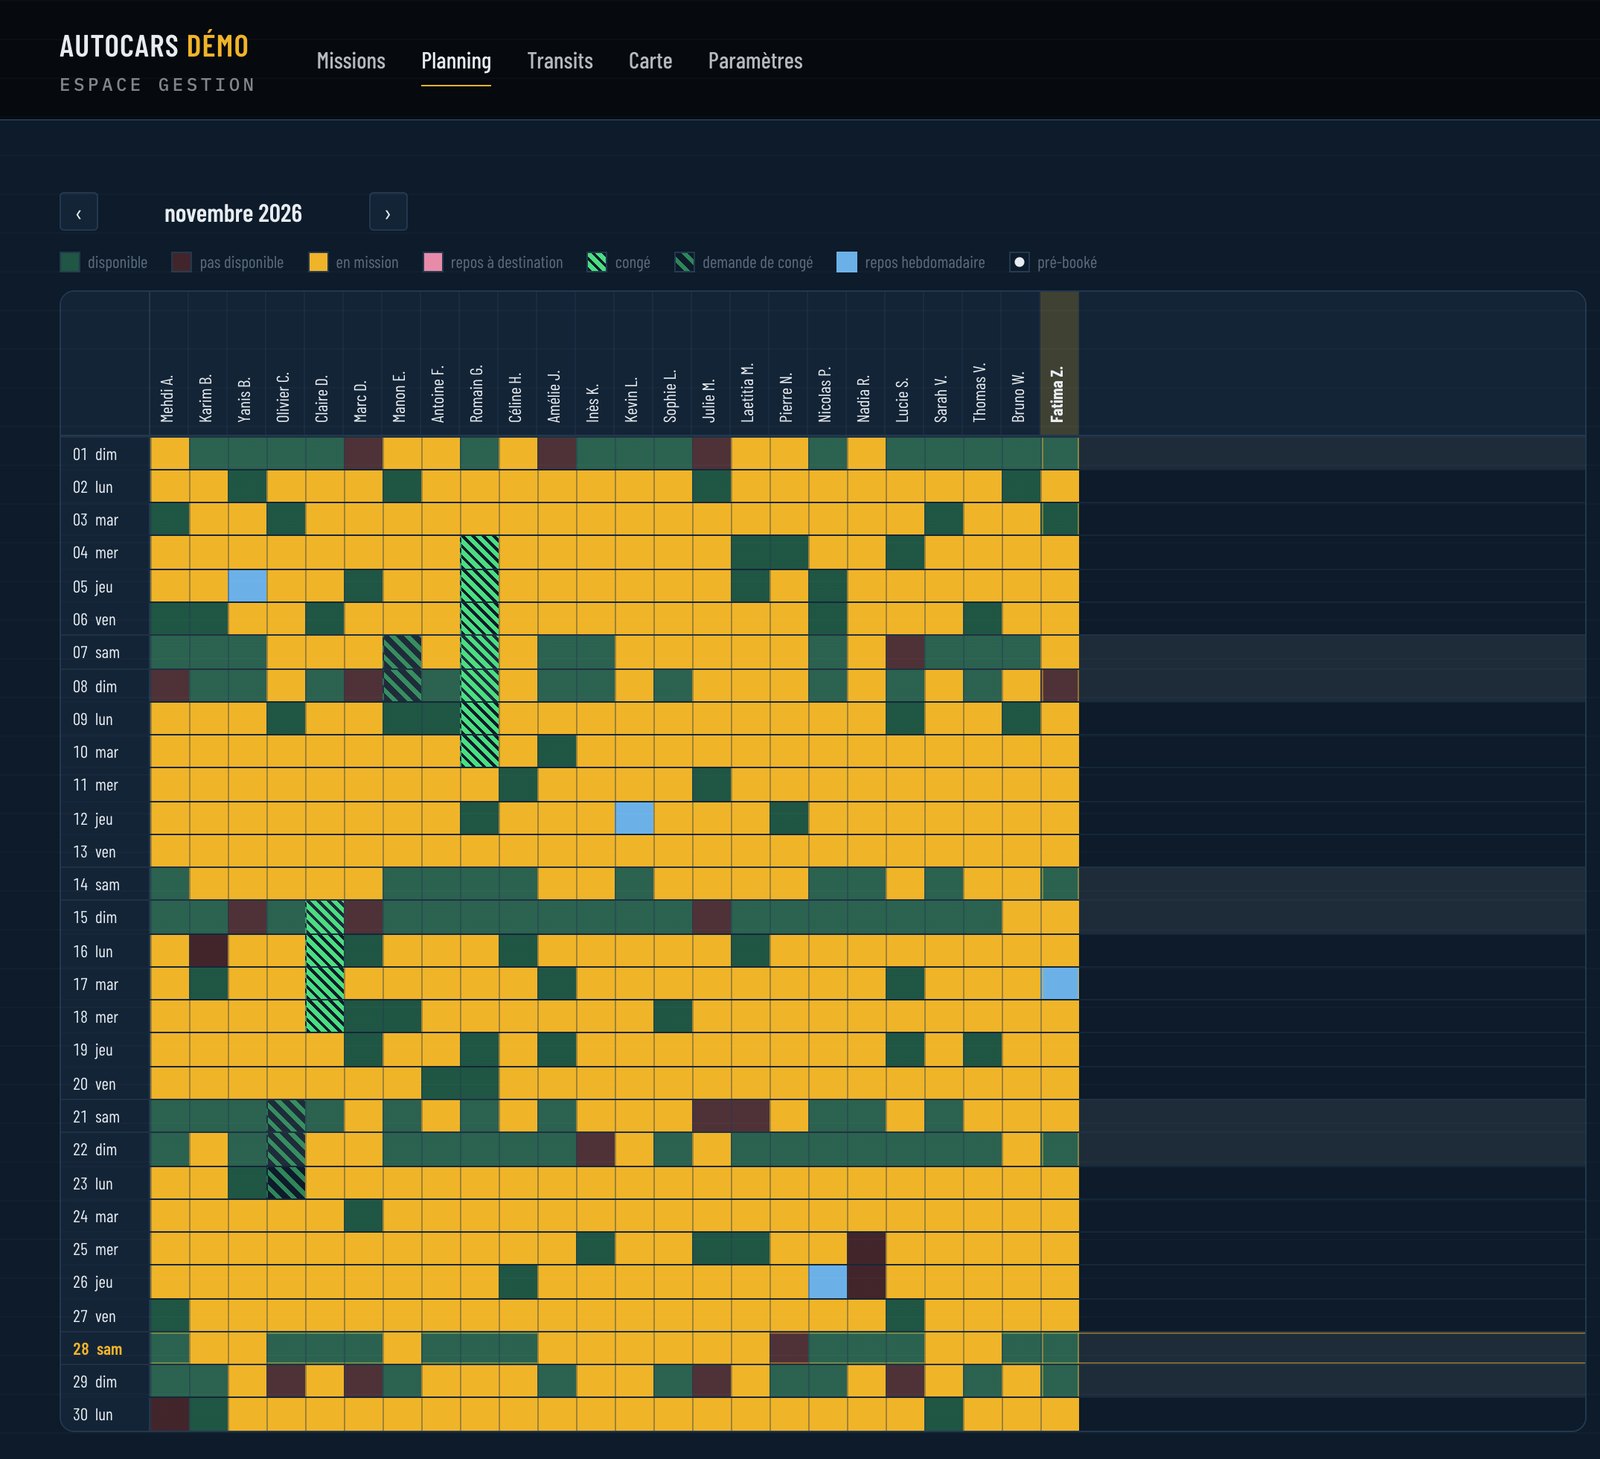Select Pierre N.'s unavailable cell on 28 sam
Image resolution: width=1600 pixels, height=1459 pixels.
click(789, 1349)
